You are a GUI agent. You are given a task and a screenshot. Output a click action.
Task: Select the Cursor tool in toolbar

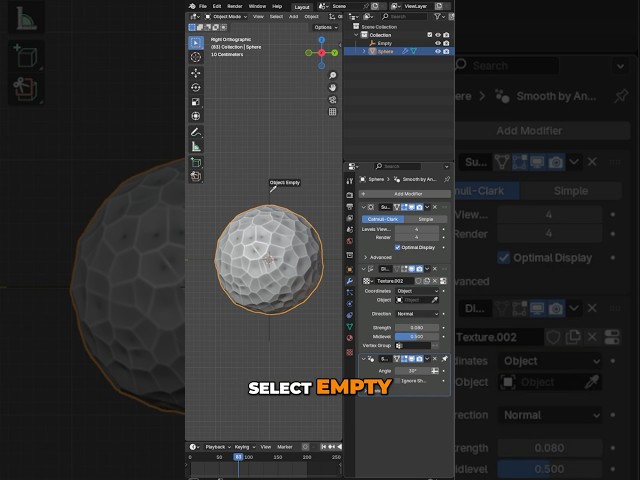(196, 57)
